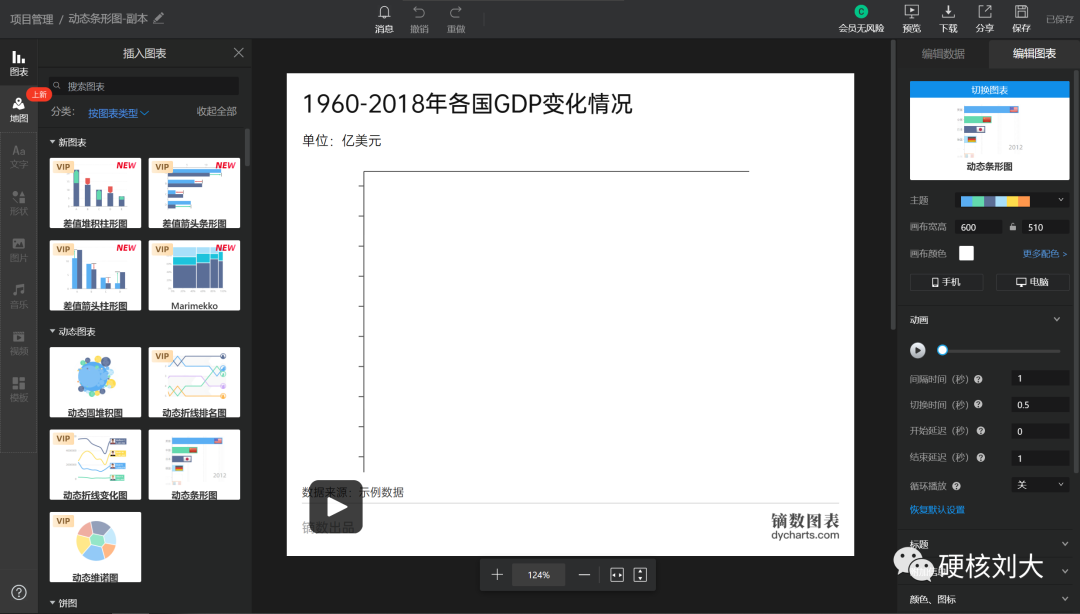
Task: Click the help question mark icon
Action: pos(19,593)
